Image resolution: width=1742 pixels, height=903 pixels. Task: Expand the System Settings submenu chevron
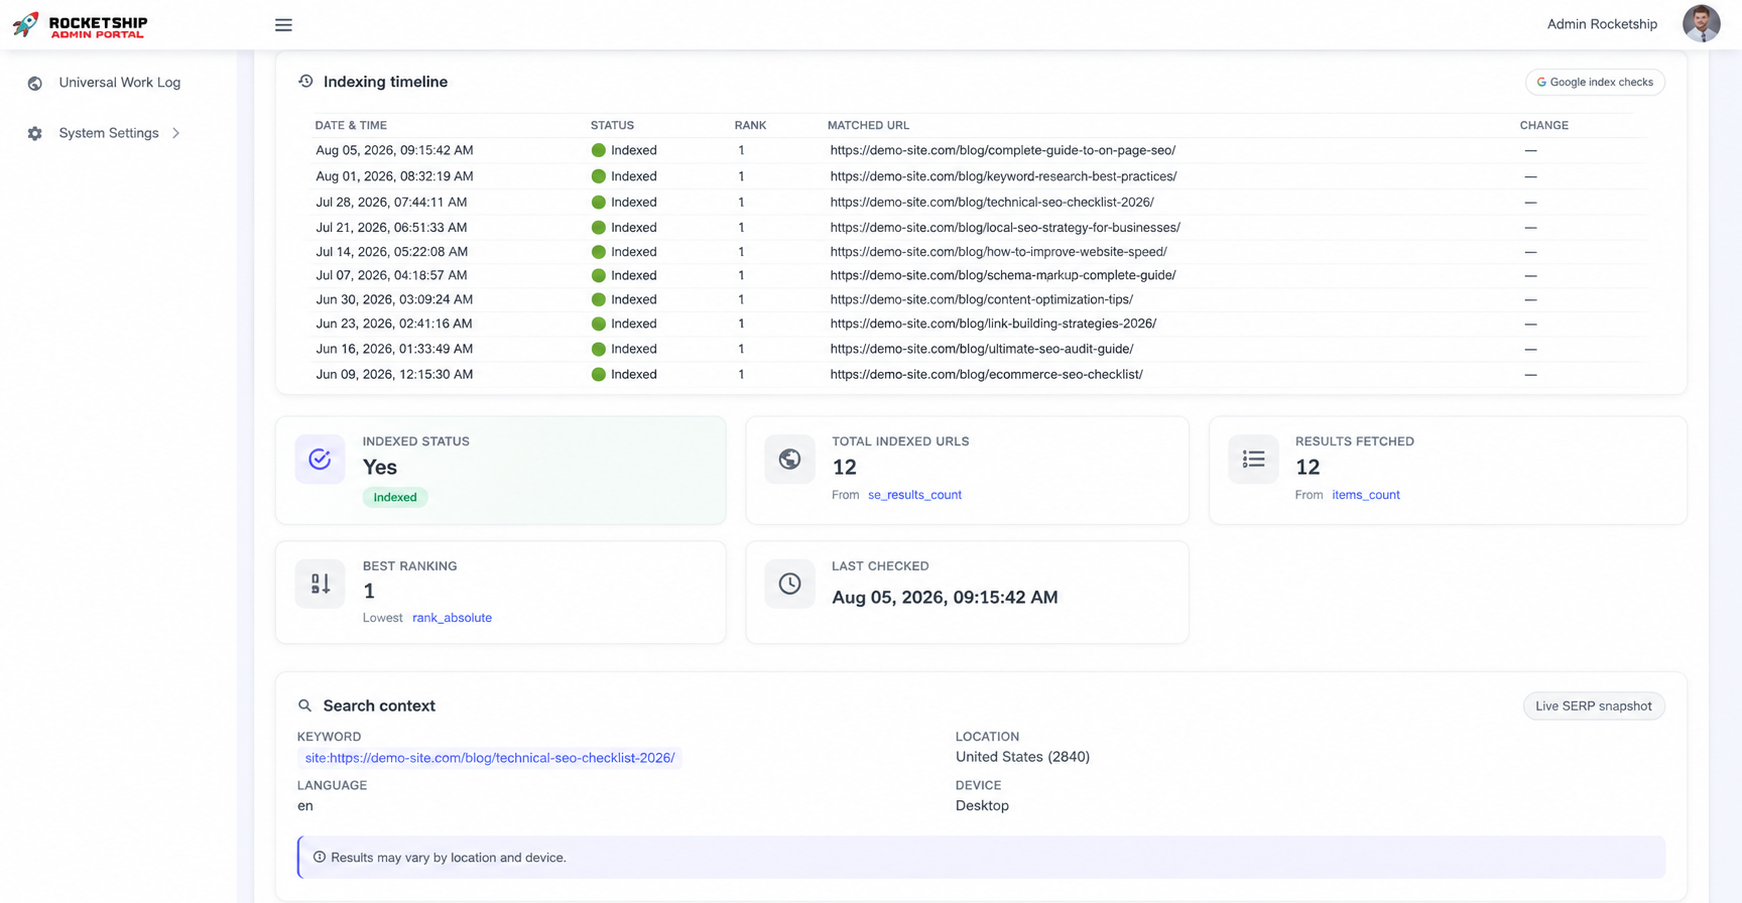(x=176, y=133)
